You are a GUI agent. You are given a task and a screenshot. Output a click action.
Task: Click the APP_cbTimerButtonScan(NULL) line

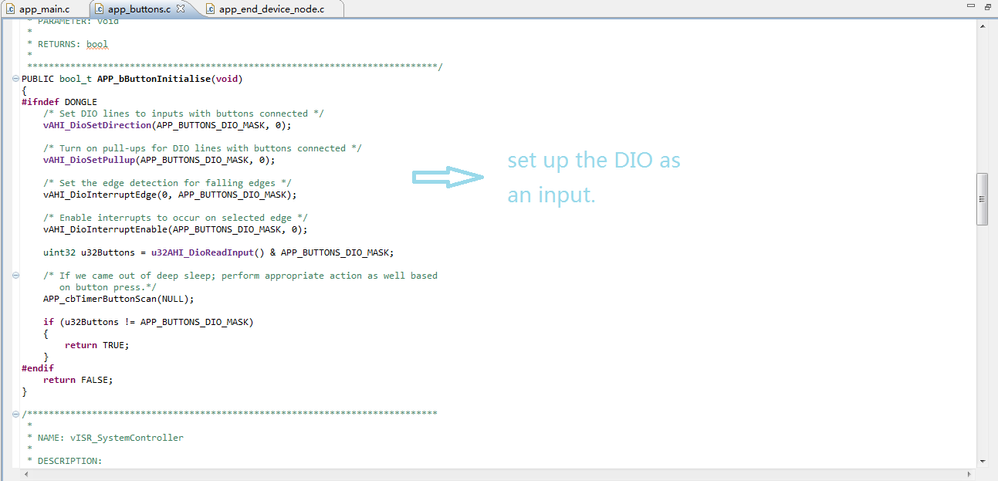[118, 298]
